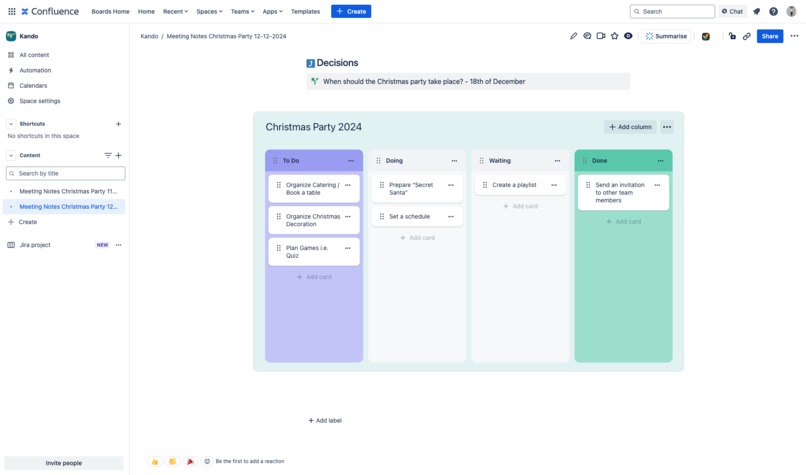Open the emoji reaction picker
The image size is (806, 475).
click(207, 461)
